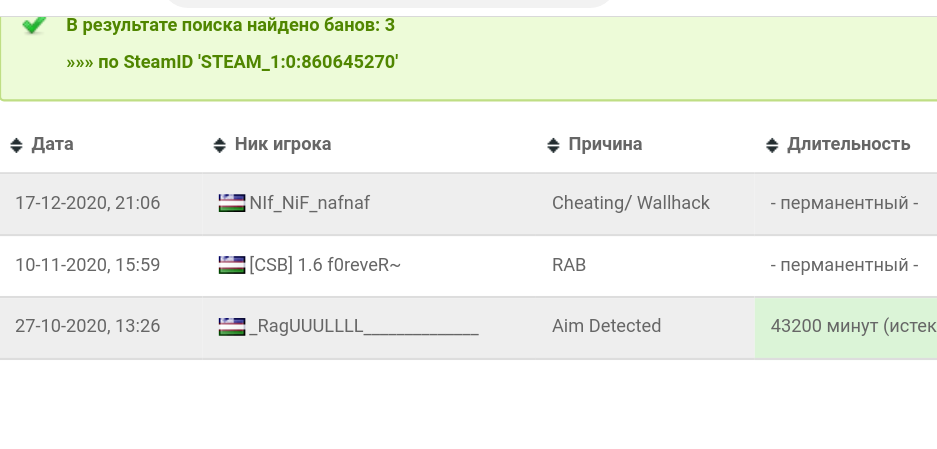The height and width of the screenshot is (449, 937).
Task: Sort table by Длительность header
Action: (849, 144)
